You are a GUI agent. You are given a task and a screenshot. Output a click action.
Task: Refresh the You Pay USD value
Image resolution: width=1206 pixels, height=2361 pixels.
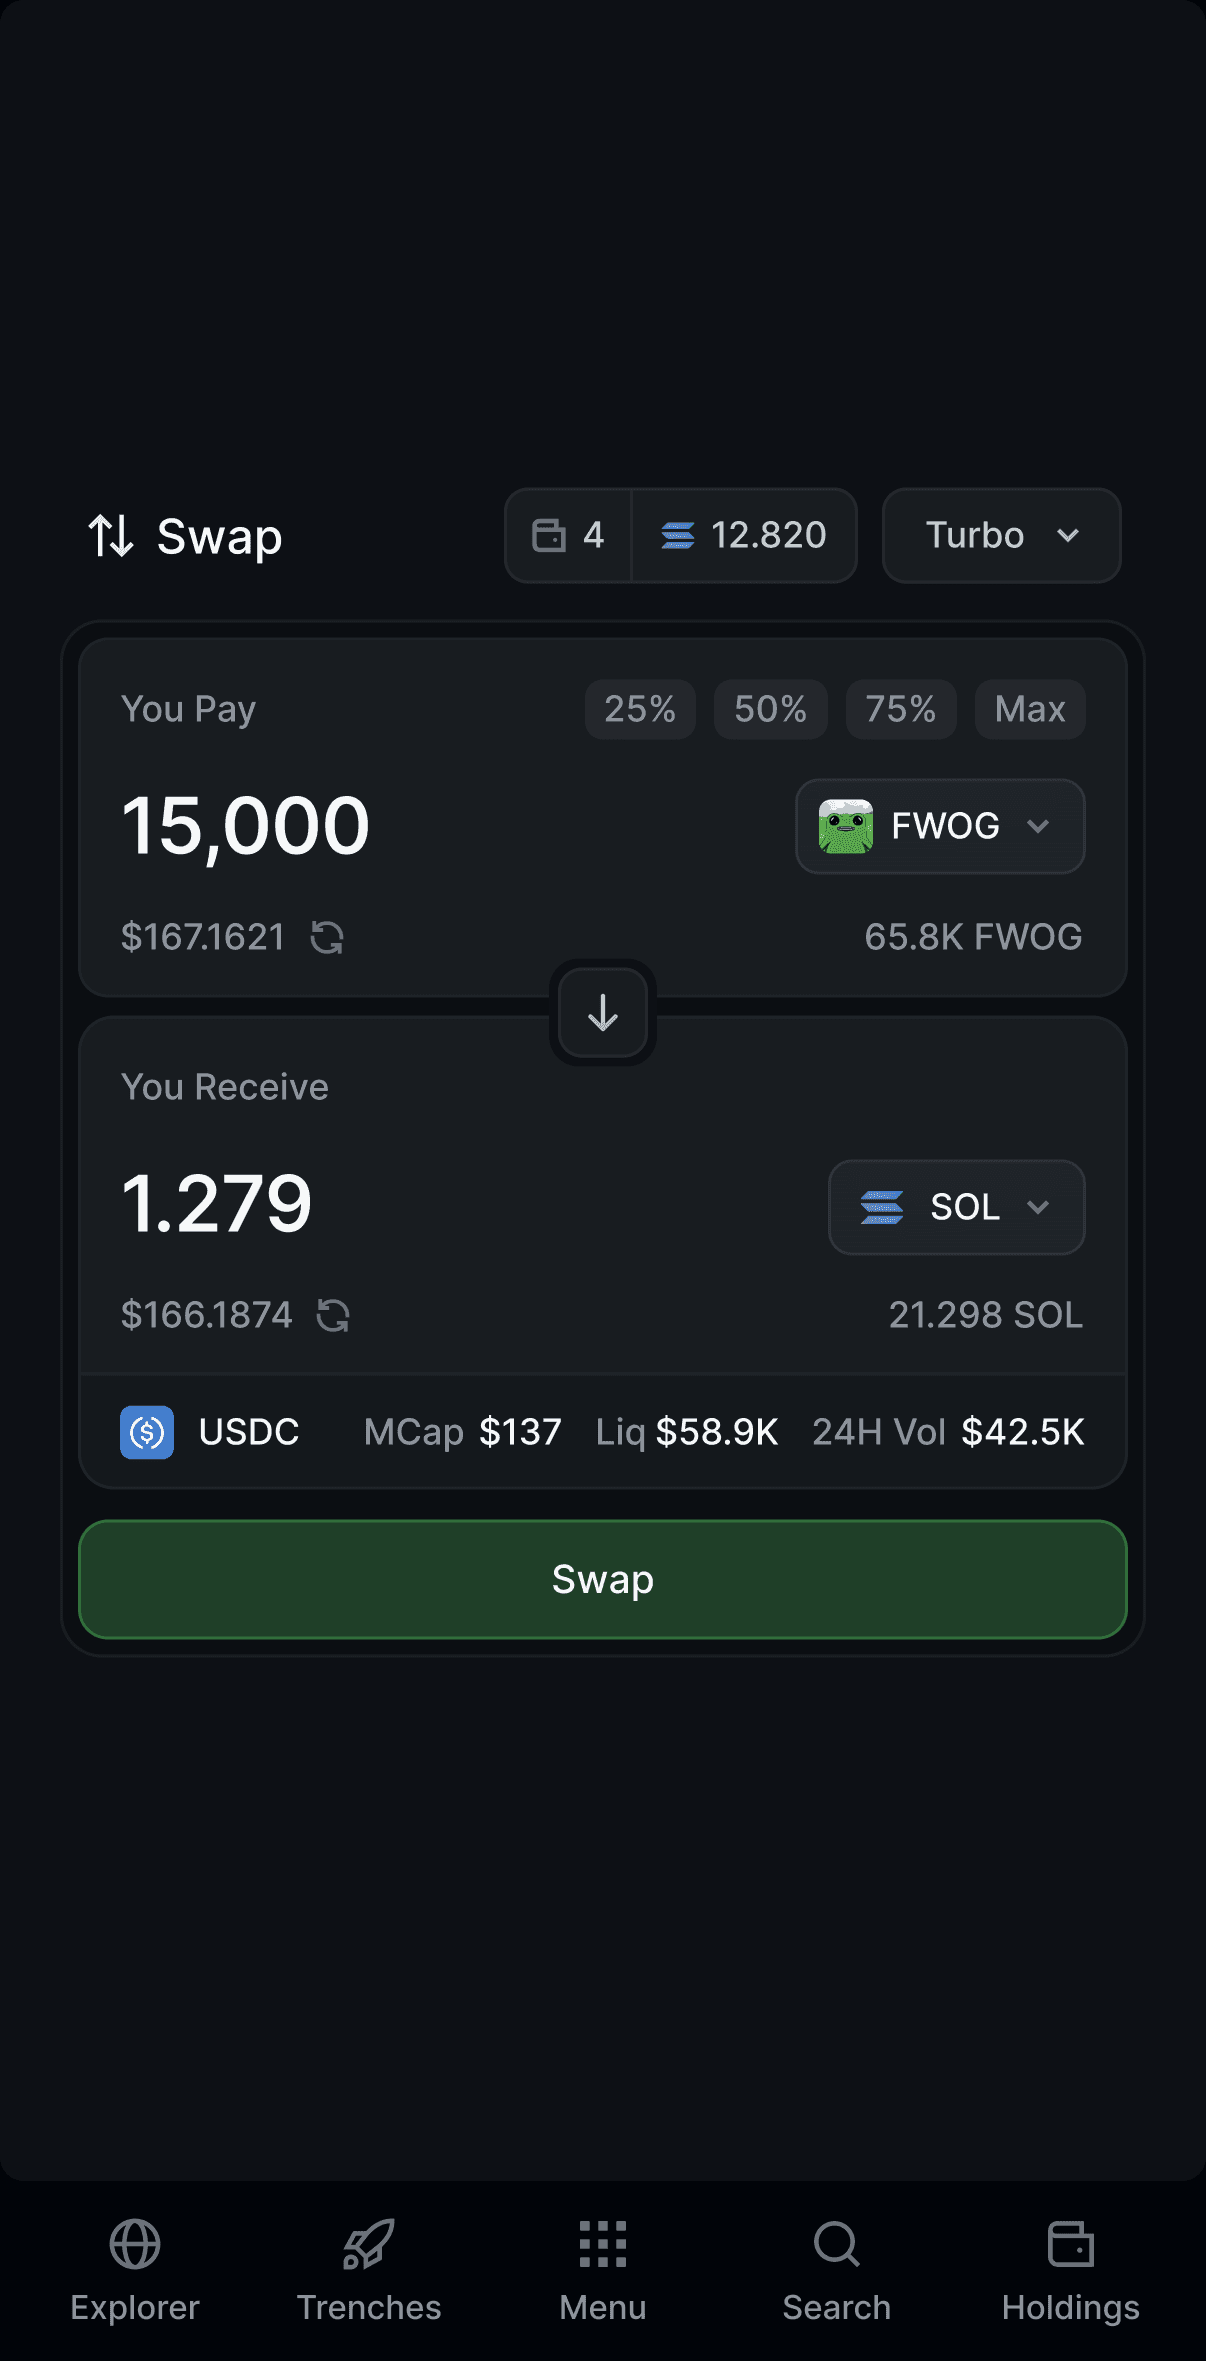click(328, 937)
